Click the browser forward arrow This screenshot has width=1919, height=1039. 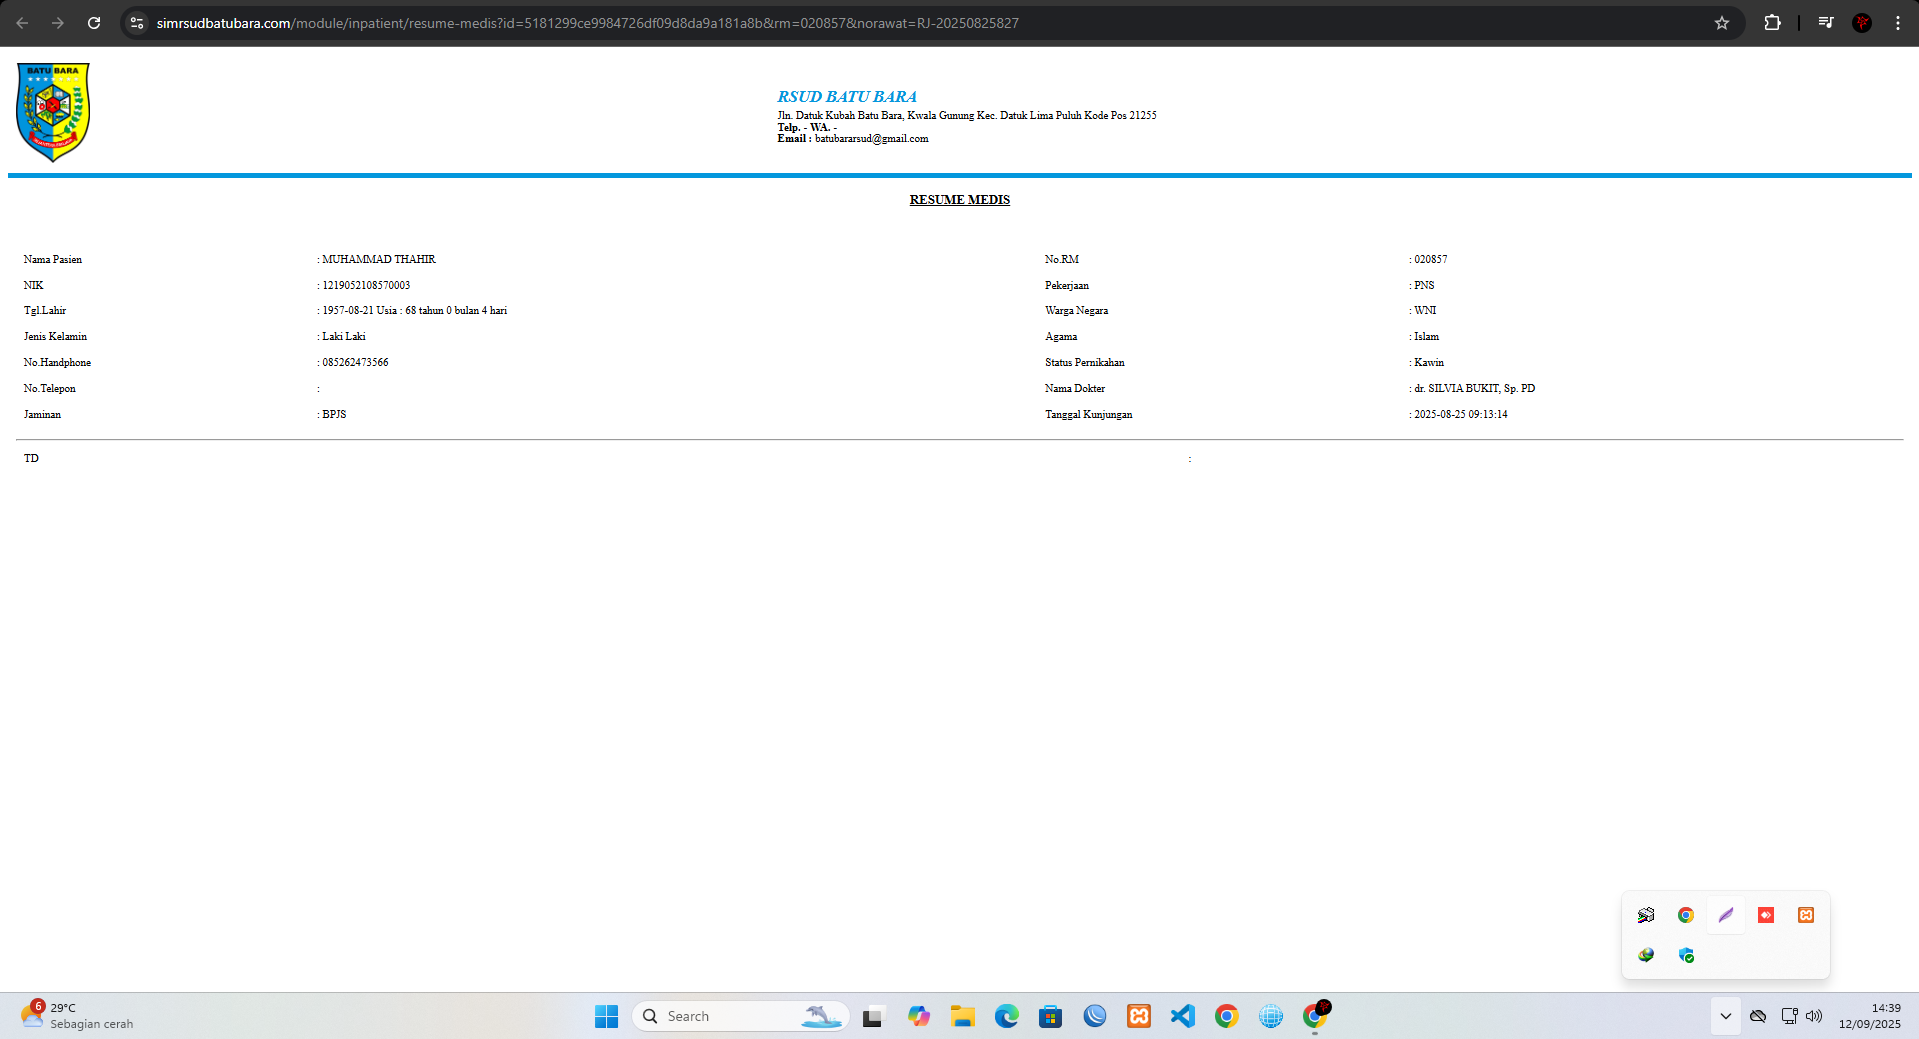[x=58, y=23]
